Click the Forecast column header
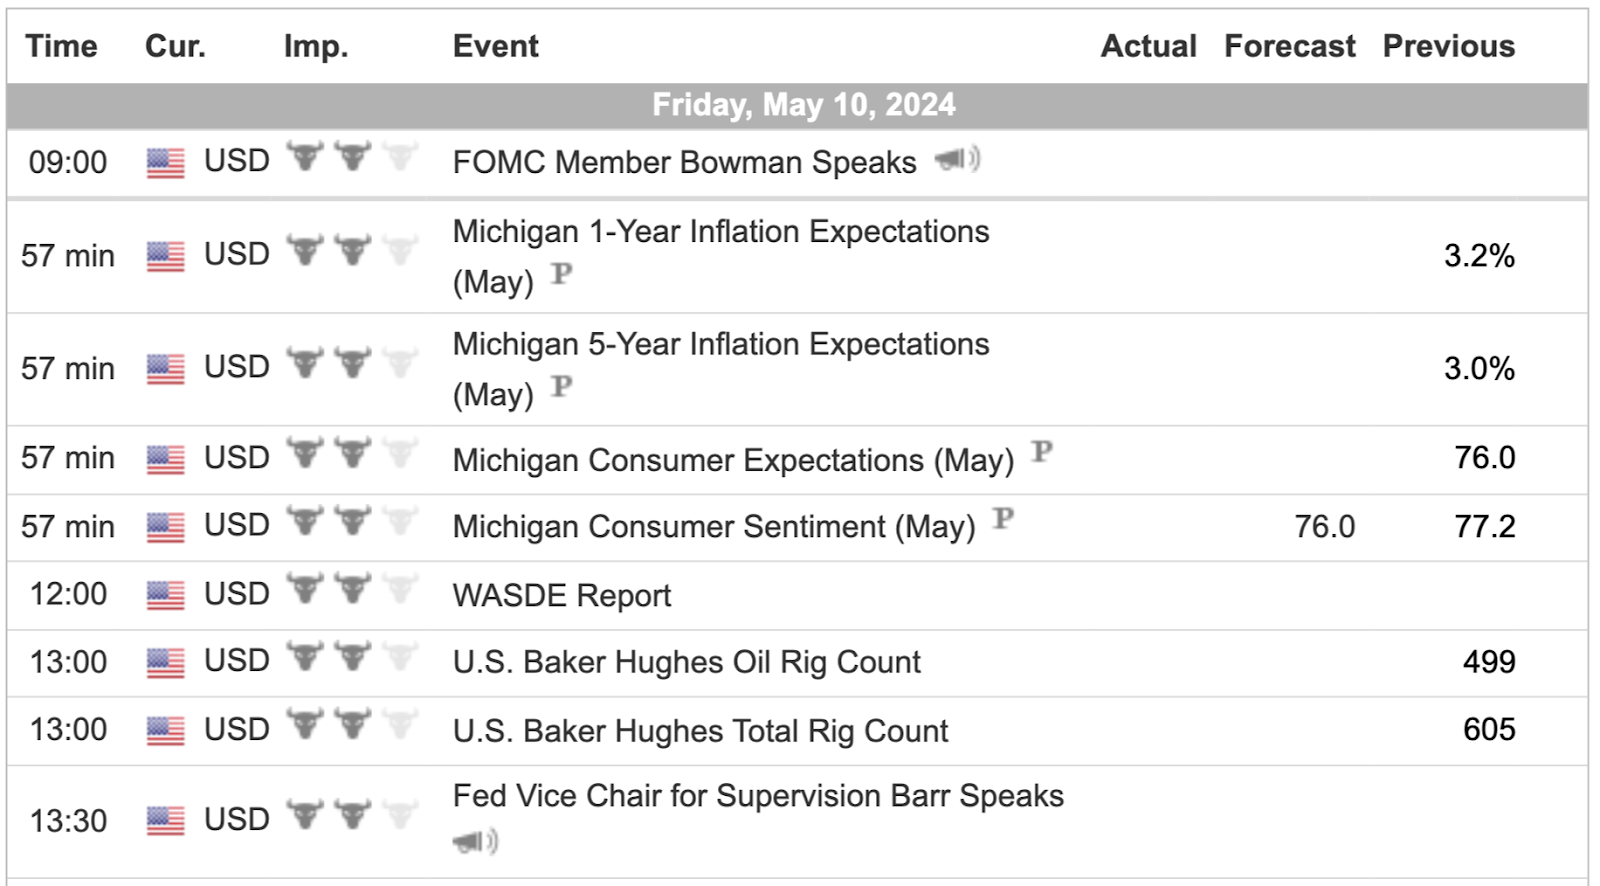 (1290, 46)
